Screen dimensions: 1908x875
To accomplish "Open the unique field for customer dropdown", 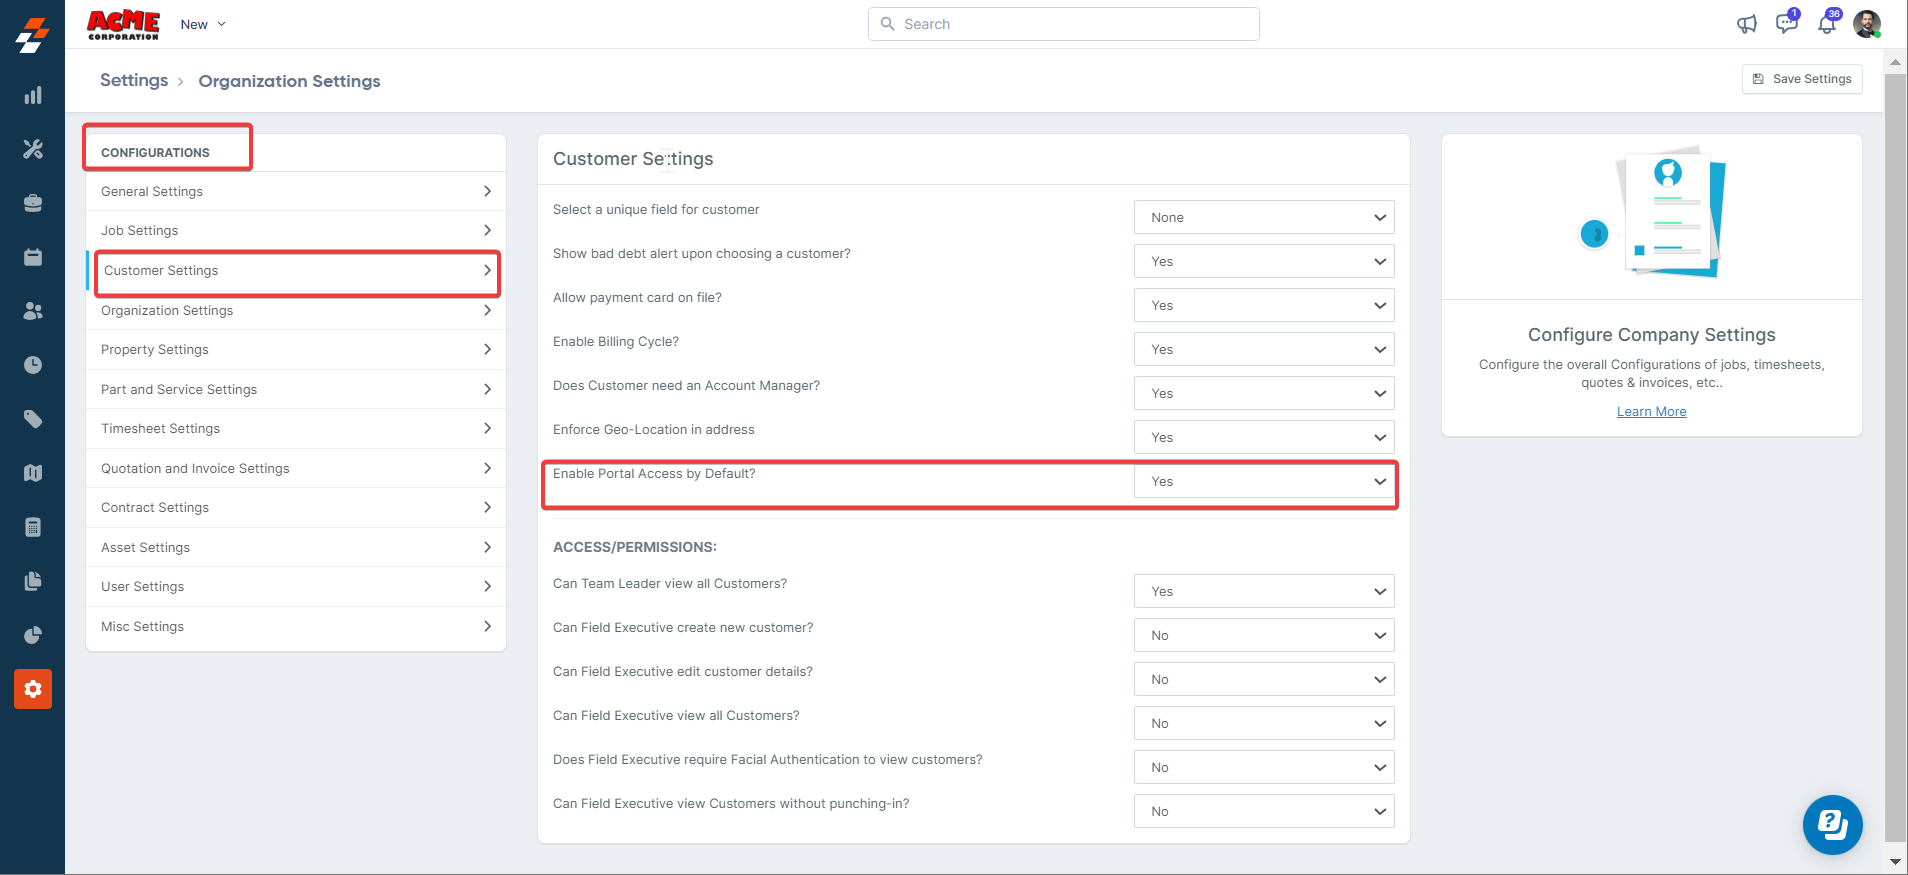I will [1263, 217].
